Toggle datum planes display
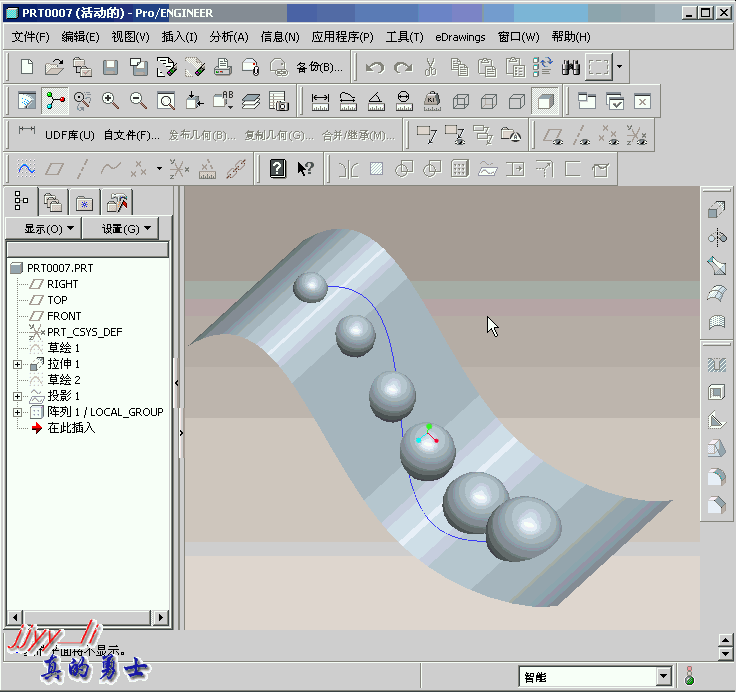 [553, 136]
